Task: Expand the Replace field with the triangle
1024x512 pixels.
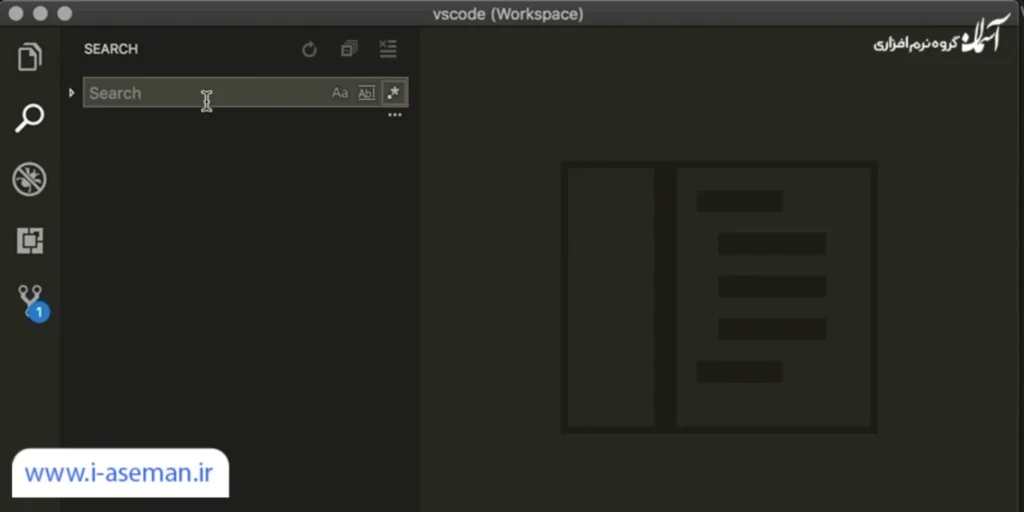Action: [x=71, y=93]
